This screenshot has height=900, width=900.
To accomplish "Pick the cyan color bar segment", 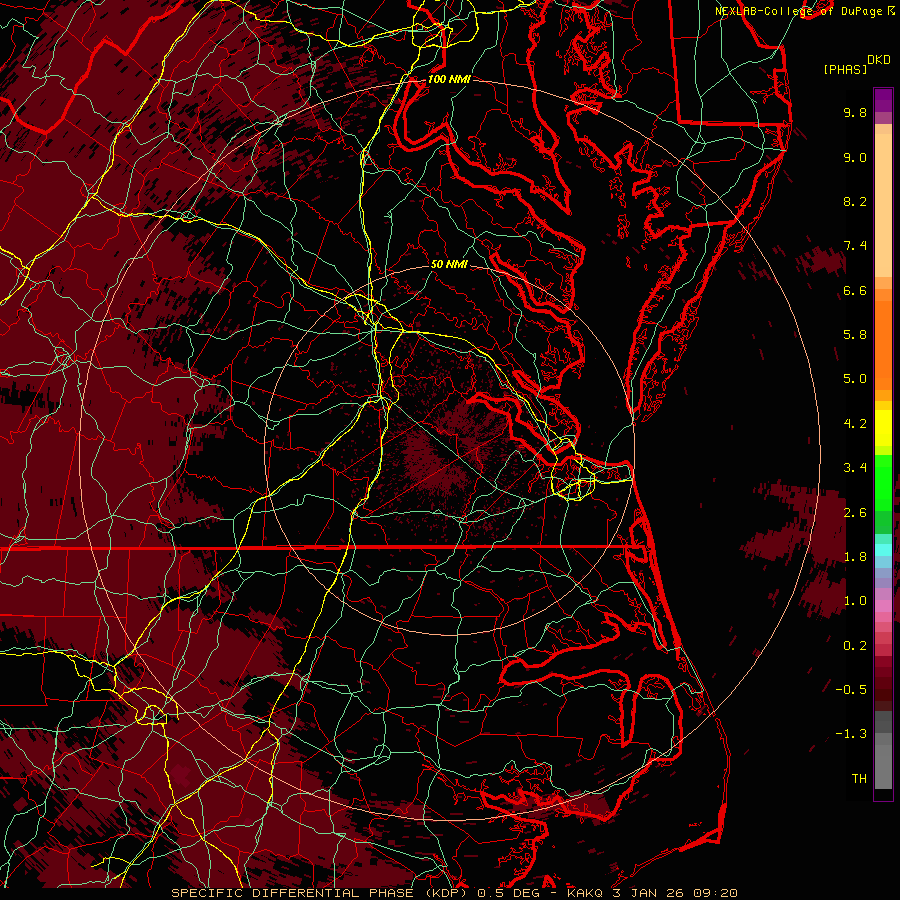I will [x=883, y=550].
